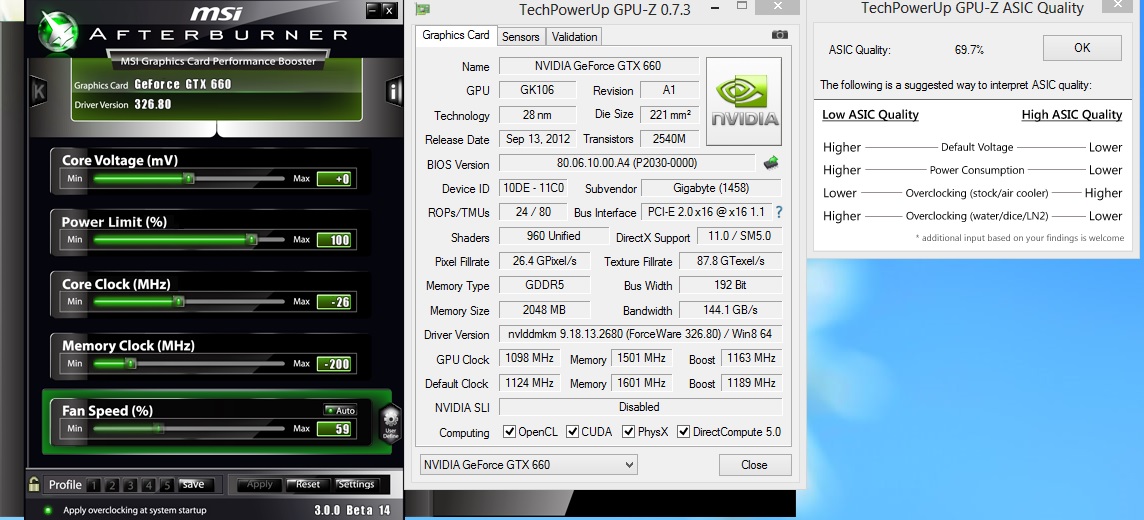
Task: Open Afterburner Settings
Action: tap(357, 484)
